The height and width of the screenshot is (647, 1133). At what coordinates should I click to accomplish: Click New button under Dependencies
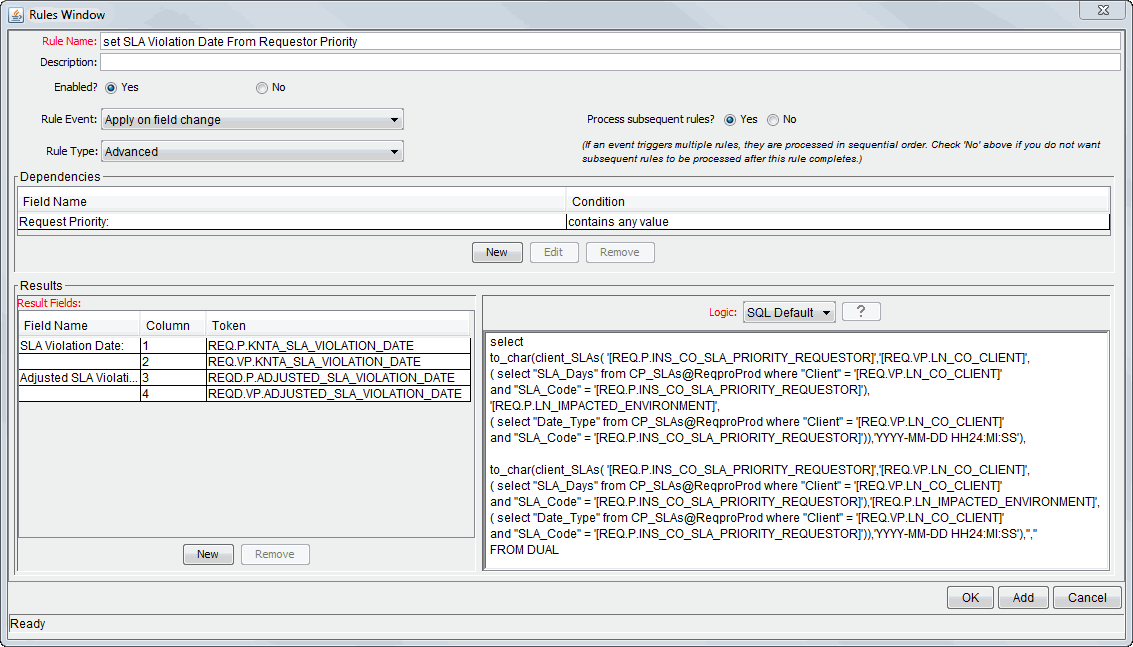point(496,252)
